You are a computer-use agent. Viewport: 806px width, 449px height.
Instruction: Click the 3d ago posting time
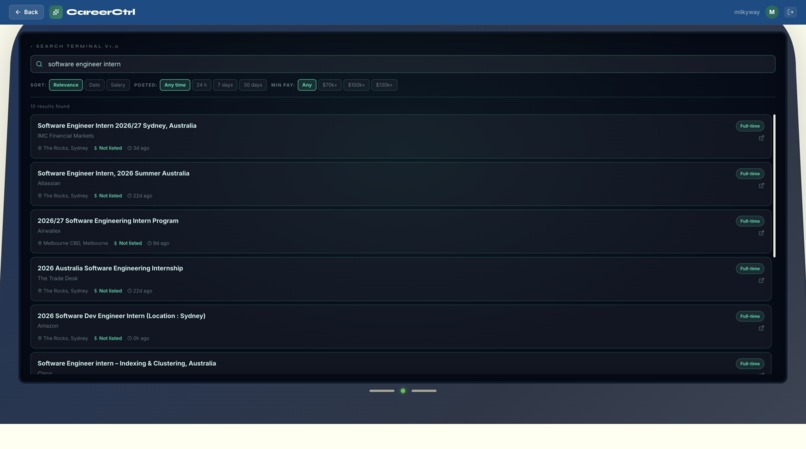pyautogui.click(x=141, y=148)
